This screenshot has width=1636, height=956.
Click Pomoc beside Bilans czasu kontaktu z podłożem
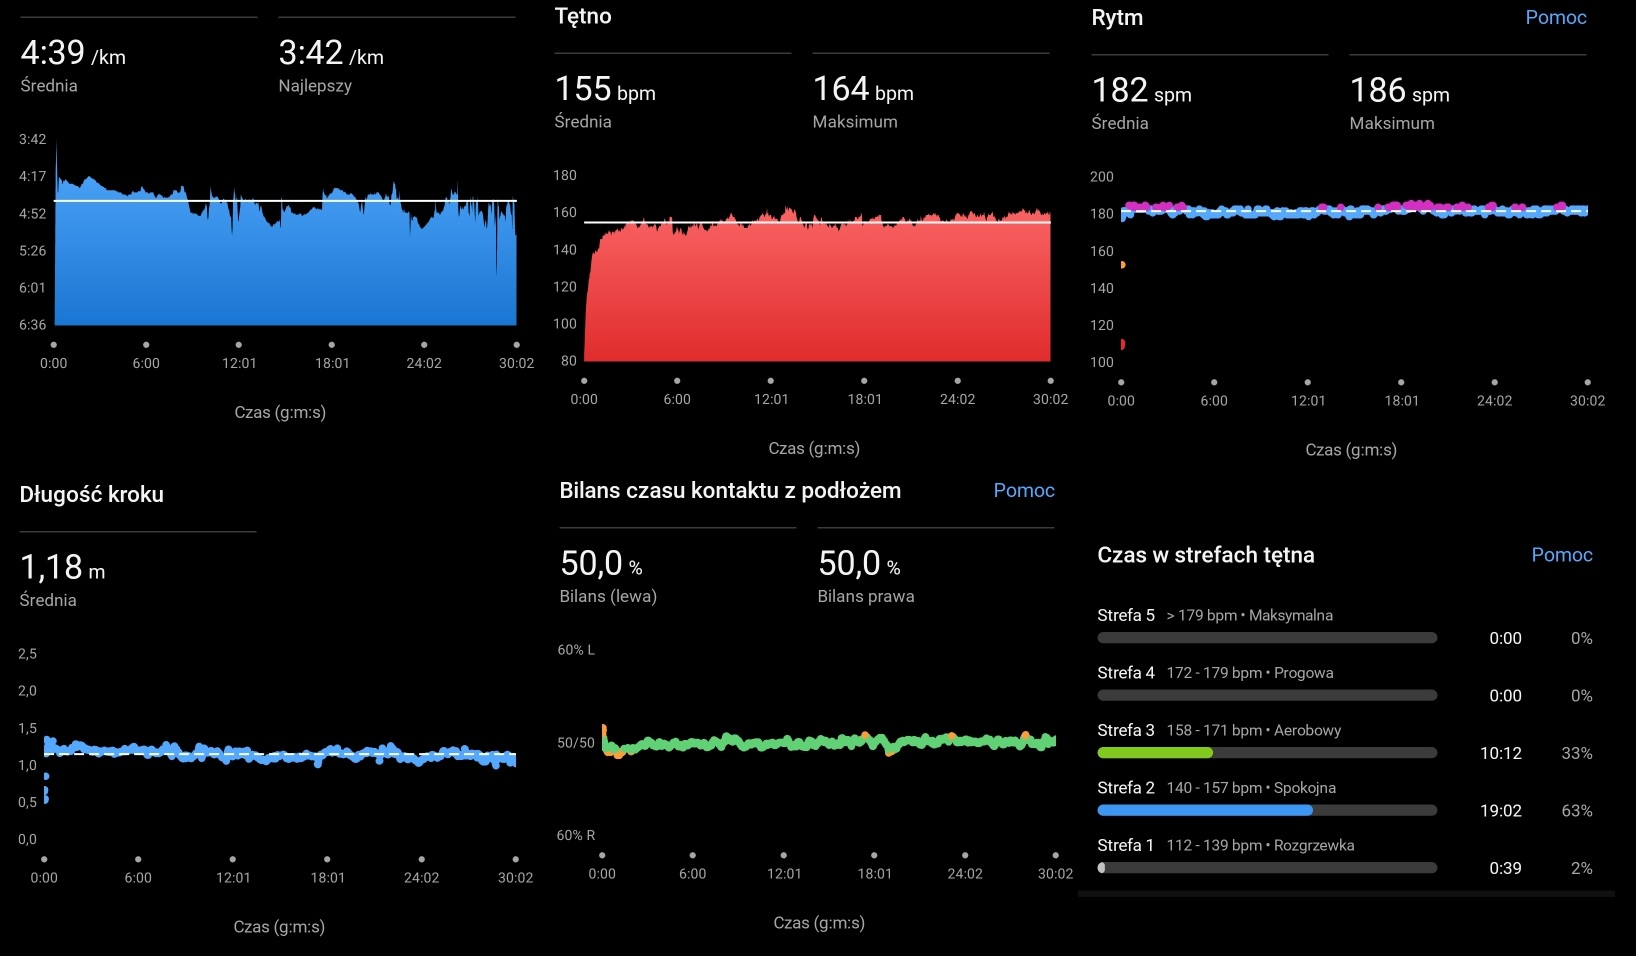1023,490
